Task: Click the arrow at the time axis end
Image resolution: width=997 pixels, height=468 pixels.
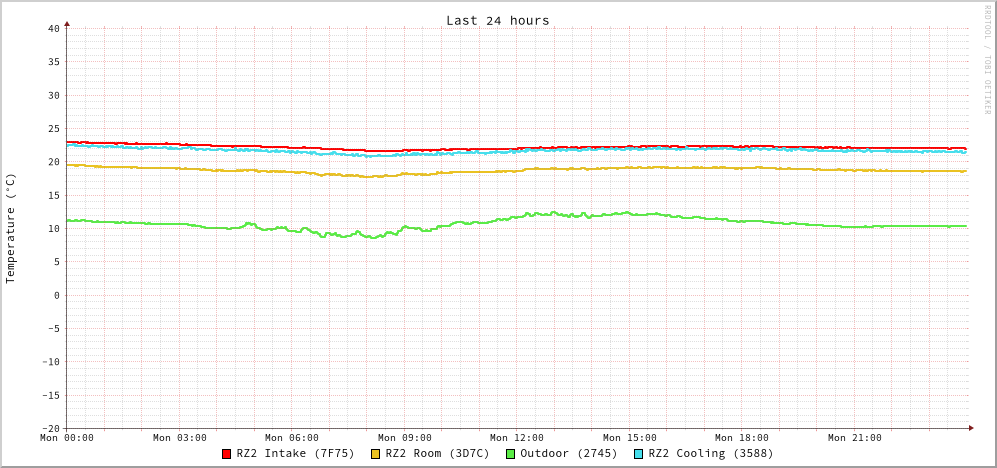Action: coord(970,428)
